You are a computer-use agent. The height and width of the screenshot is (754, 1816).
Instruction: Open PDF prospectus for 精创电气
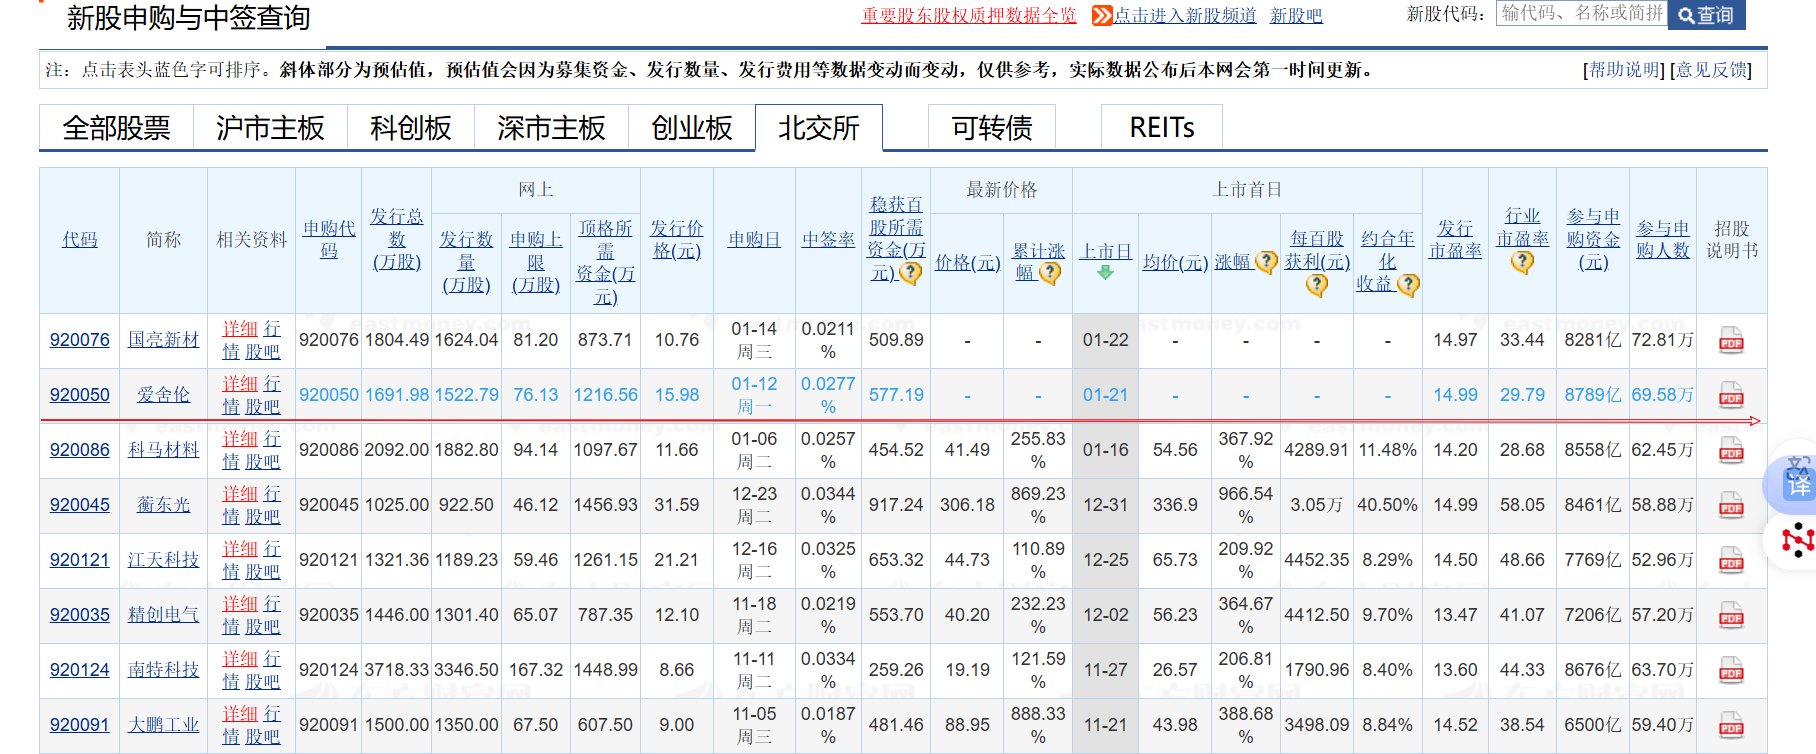click(1731, 616)
